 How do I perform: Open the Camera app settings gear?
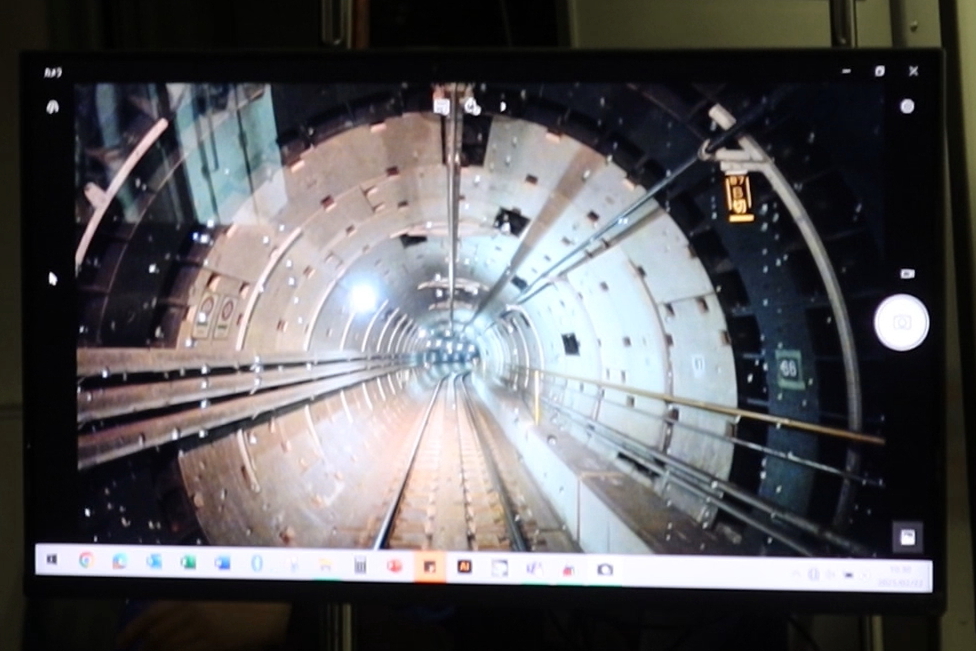pyautogui.click(x=52, y=108)
